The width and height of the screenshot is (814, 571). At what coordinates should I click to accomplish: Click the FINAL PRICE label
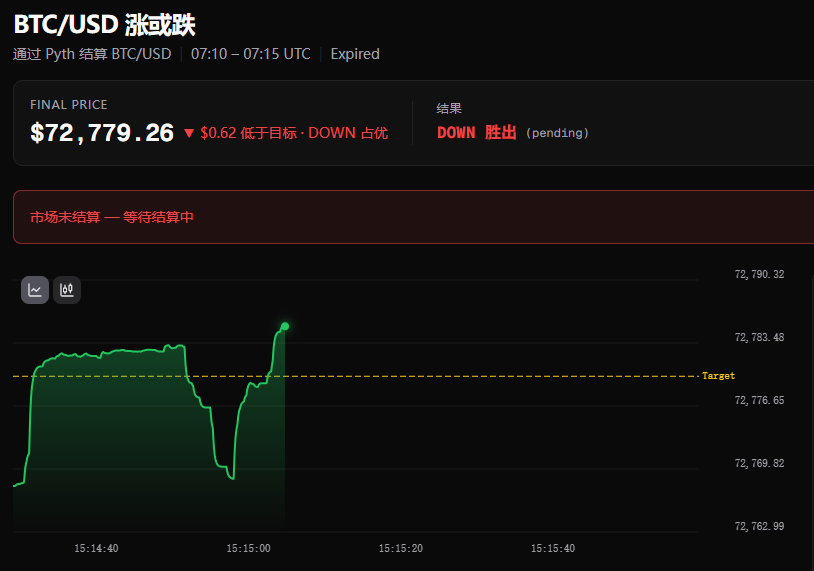coord(69,105)
